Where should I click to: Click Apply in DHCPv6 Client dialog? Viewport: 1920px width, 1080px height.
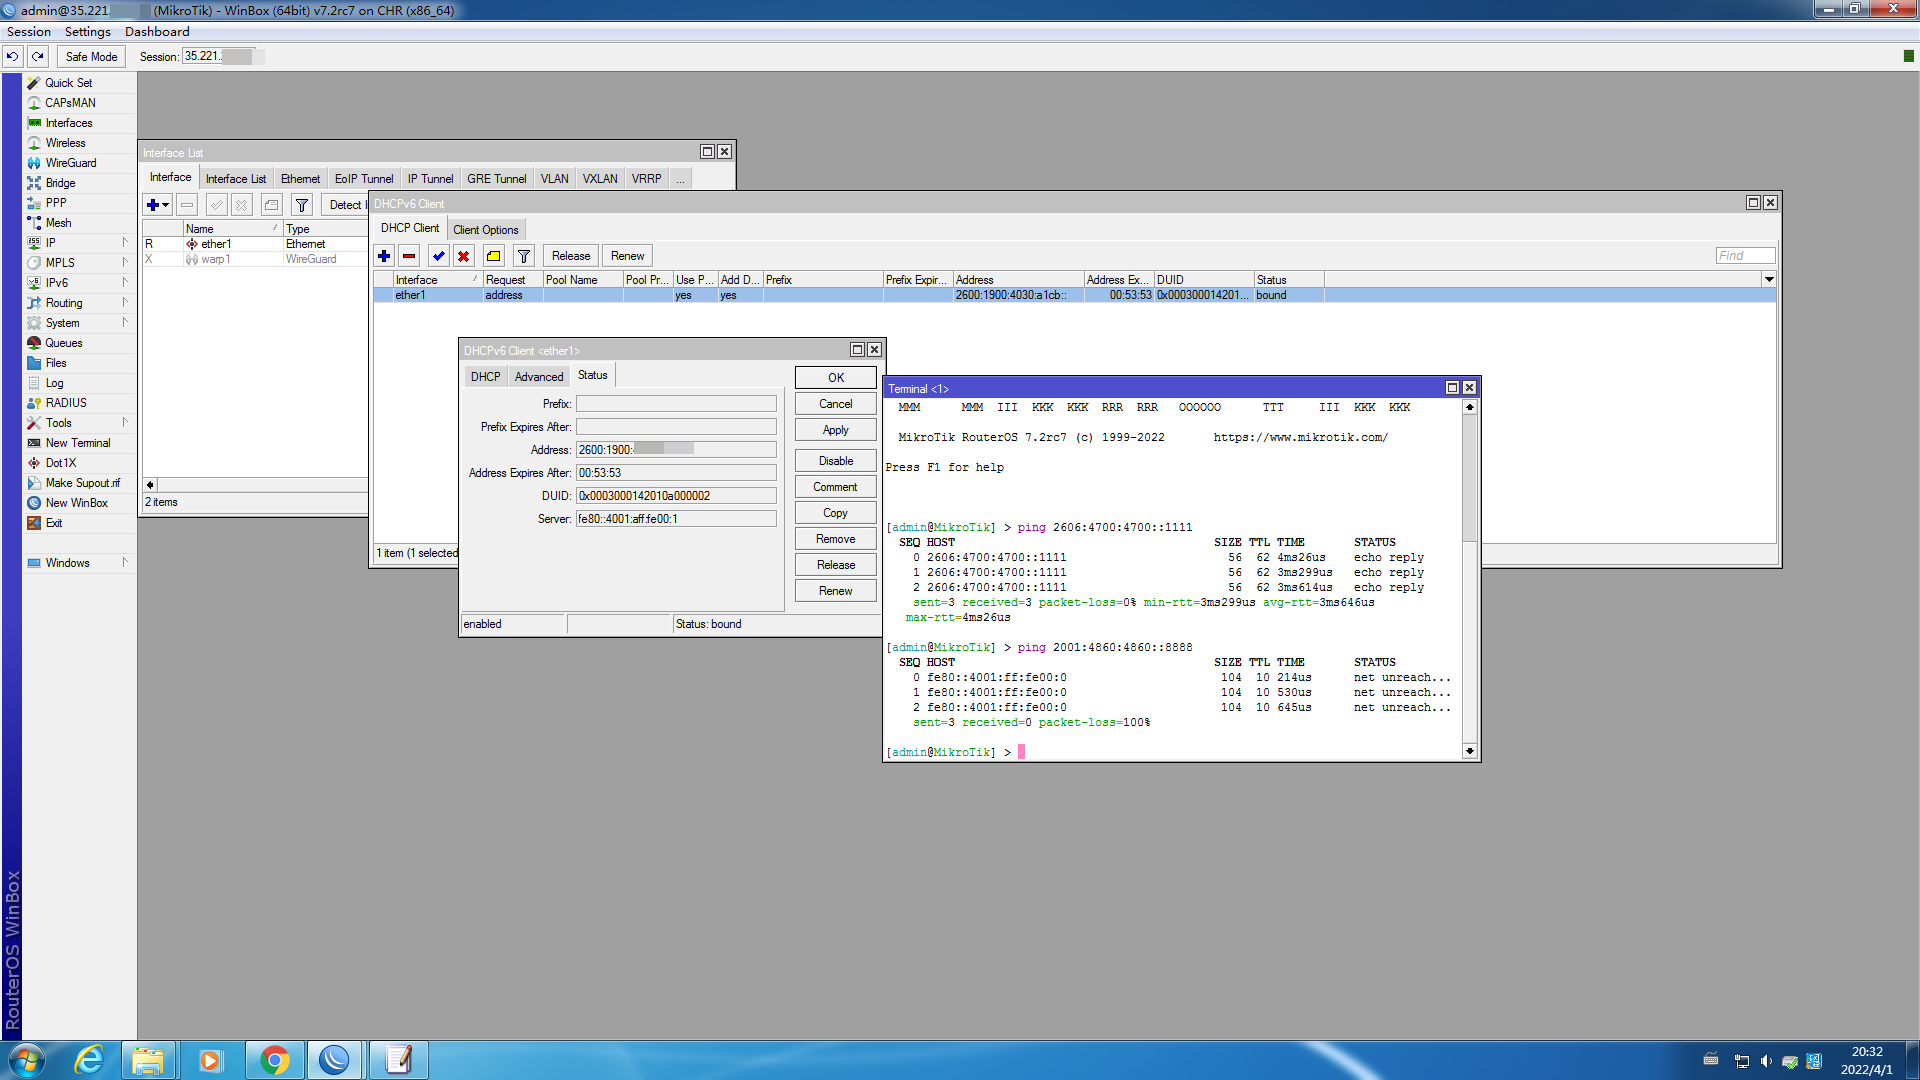836,430
